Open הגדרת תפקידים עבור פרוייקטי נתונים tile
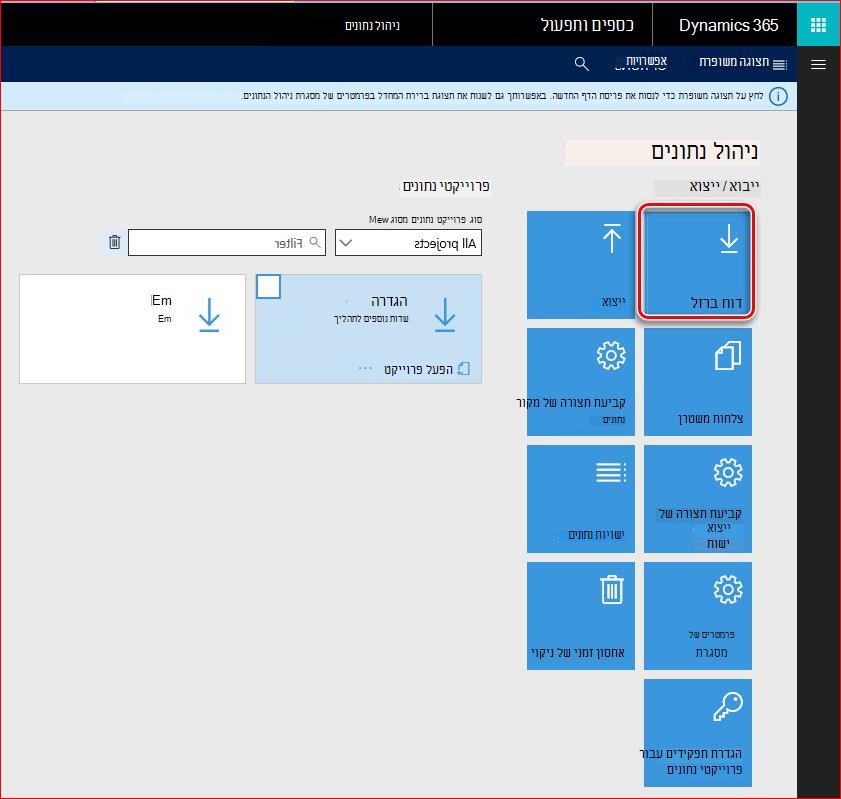The height and width of the screenshot is (799, 841). point(697,733)
